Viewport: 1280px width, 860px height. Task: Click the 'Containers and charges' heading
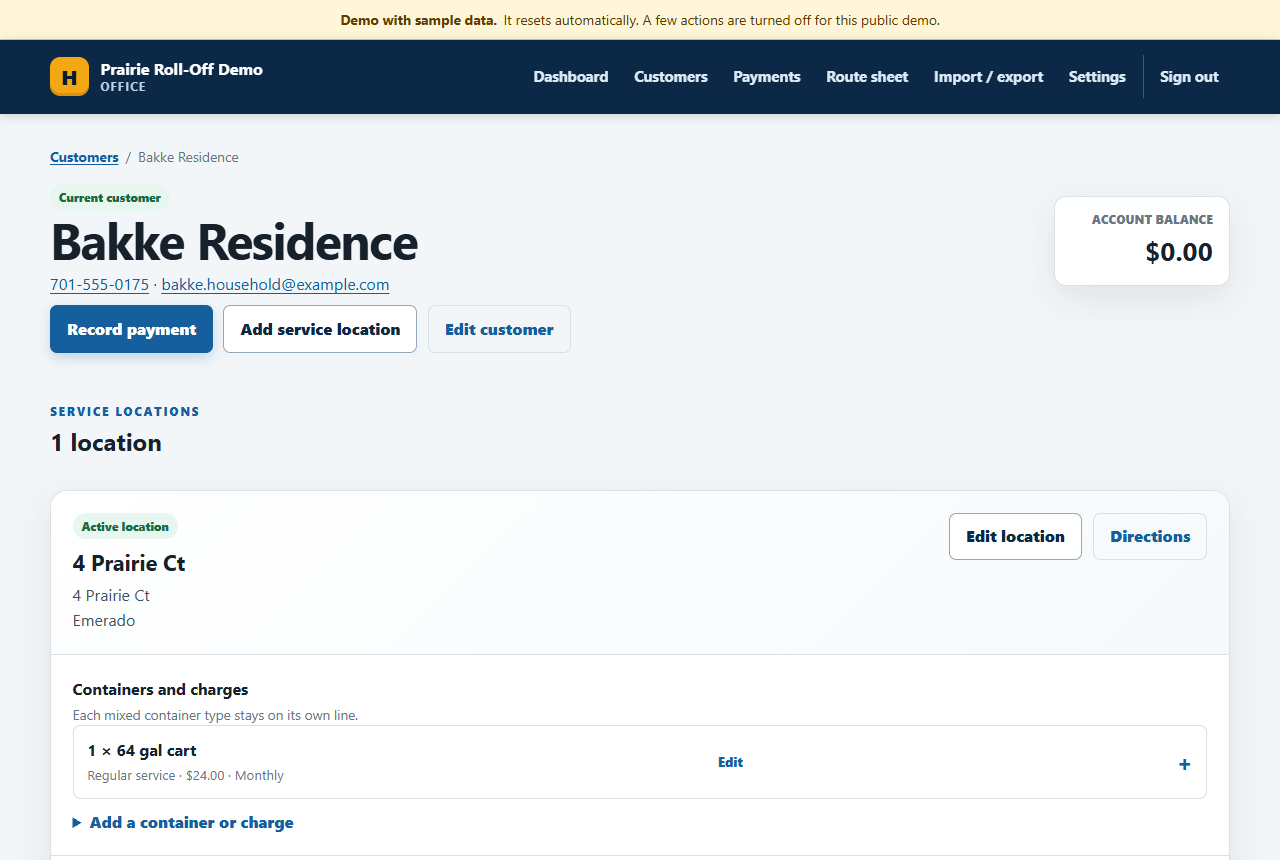tap(161, 690)
